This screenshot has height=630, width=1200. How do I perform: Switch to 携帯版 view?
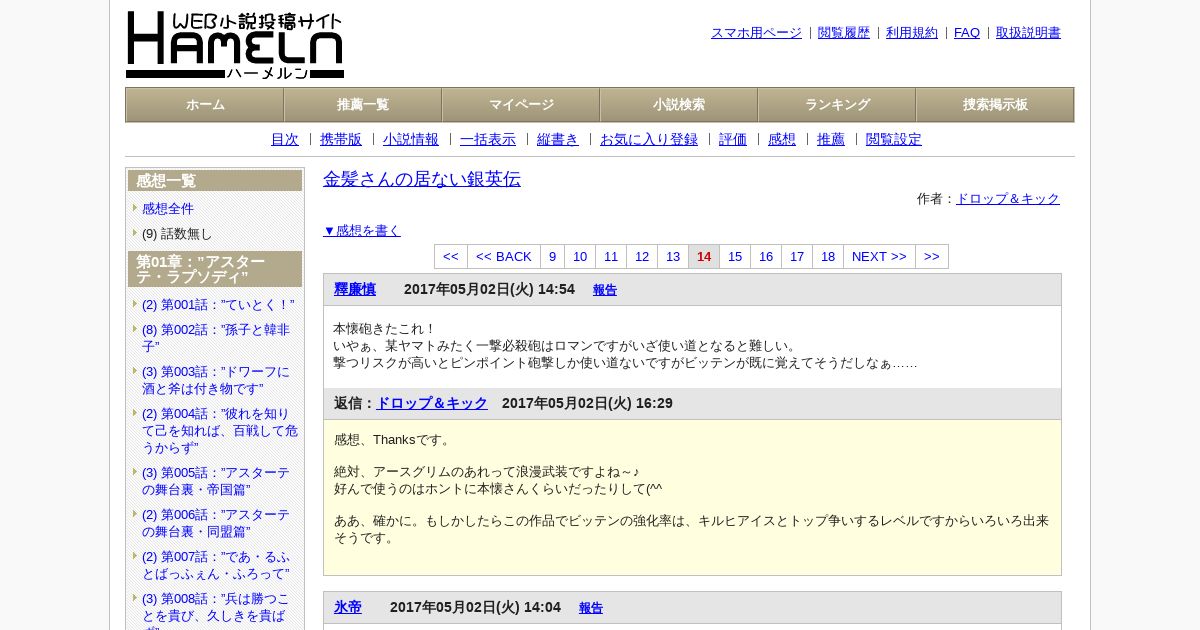click(x=341, y=139)
